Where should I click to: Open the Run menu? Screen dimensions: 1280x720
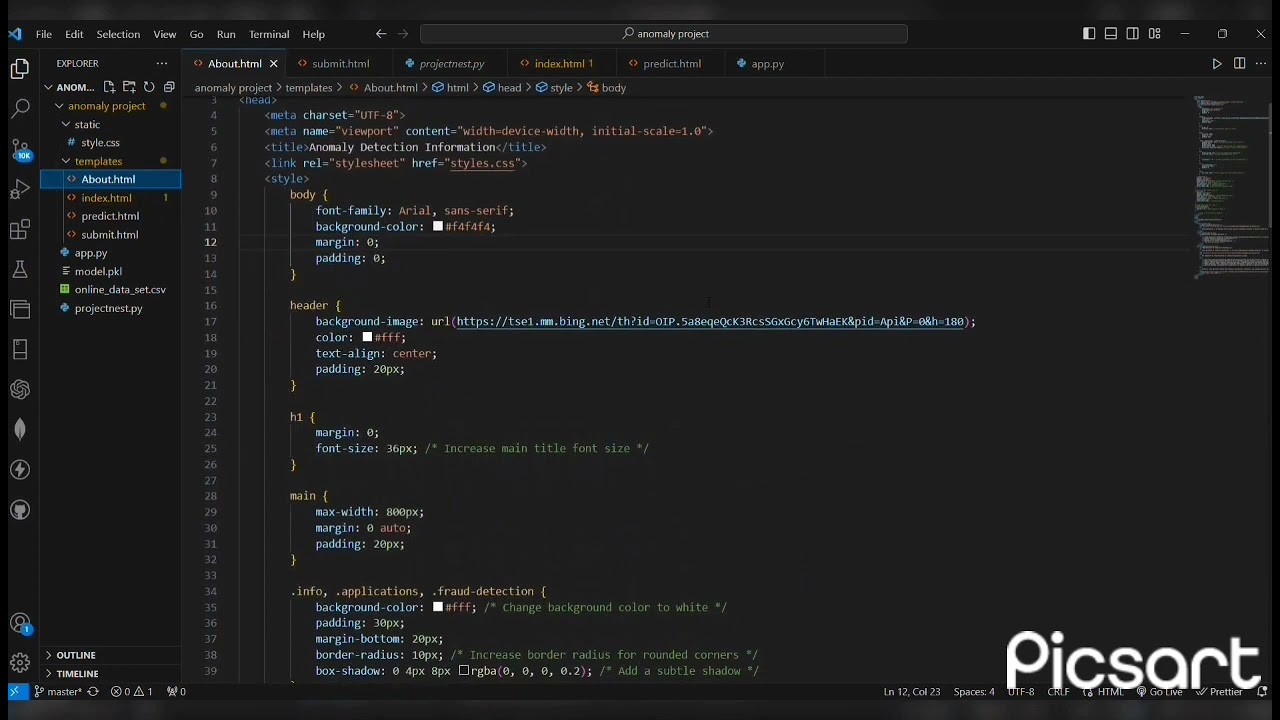pos(226,34)
